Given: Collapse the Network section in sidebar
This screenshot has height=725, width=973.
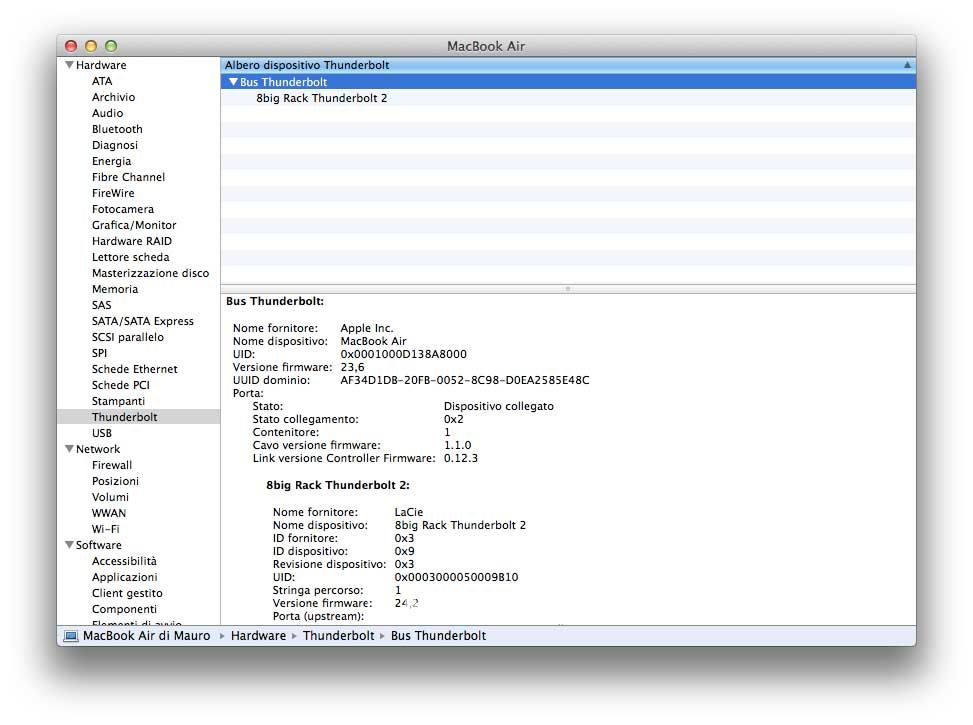Looking at the screenshot, I should 69,449.
